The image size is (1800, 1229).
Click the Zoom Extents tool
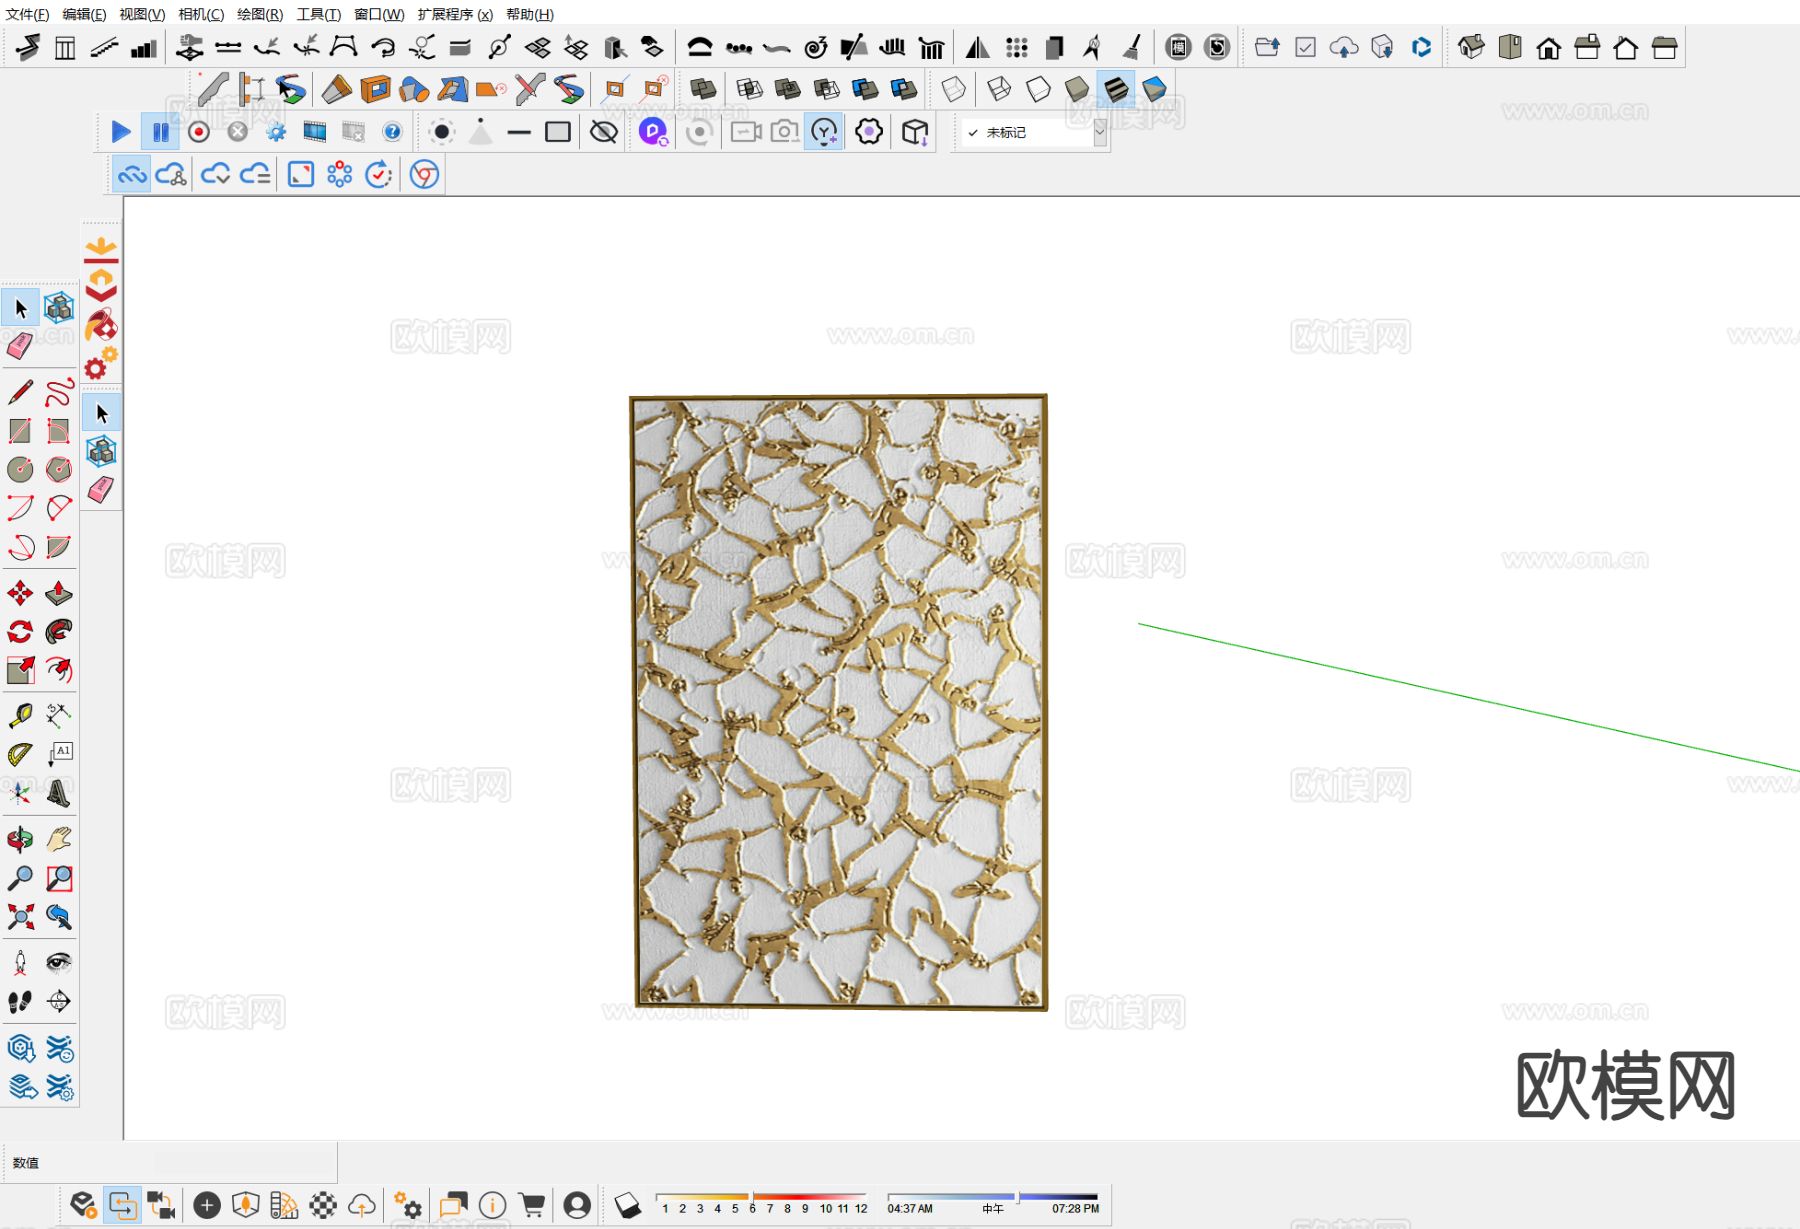20,916
